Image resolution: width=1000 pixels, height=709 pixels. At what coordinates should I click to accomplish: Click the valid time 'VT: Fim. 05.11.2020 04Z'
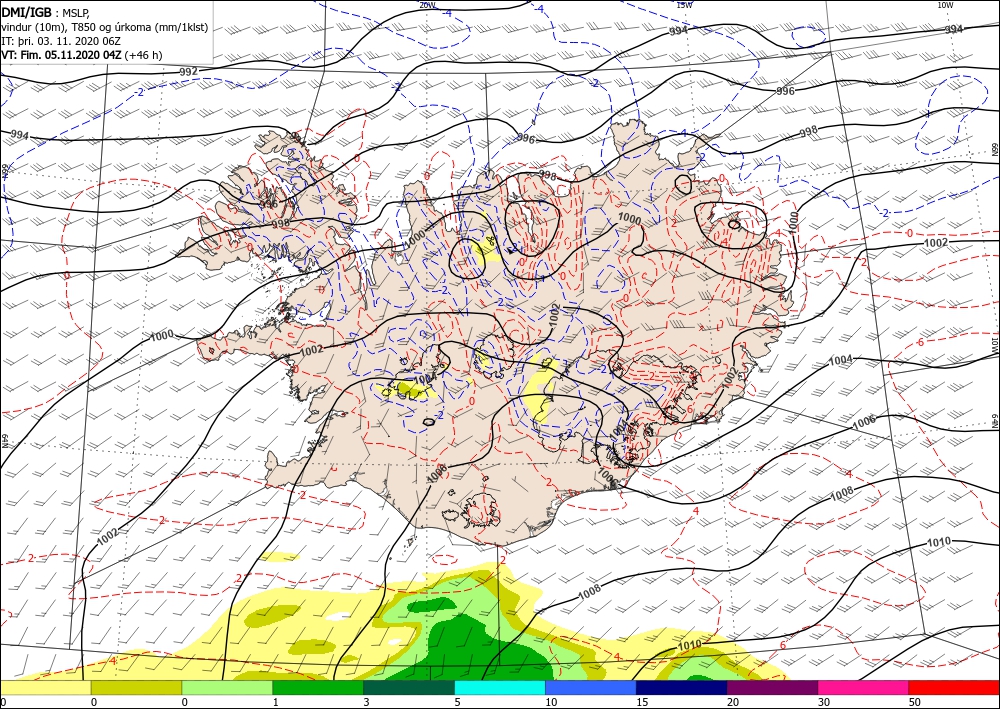[x=62, y=55]
